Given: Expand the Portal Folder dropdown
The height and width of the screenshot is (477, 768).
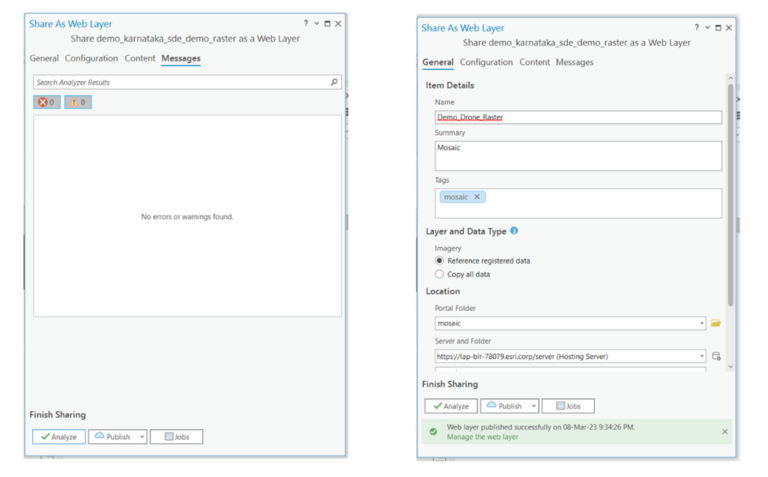Looking at the screenshot, I should (x=702, y=324).
